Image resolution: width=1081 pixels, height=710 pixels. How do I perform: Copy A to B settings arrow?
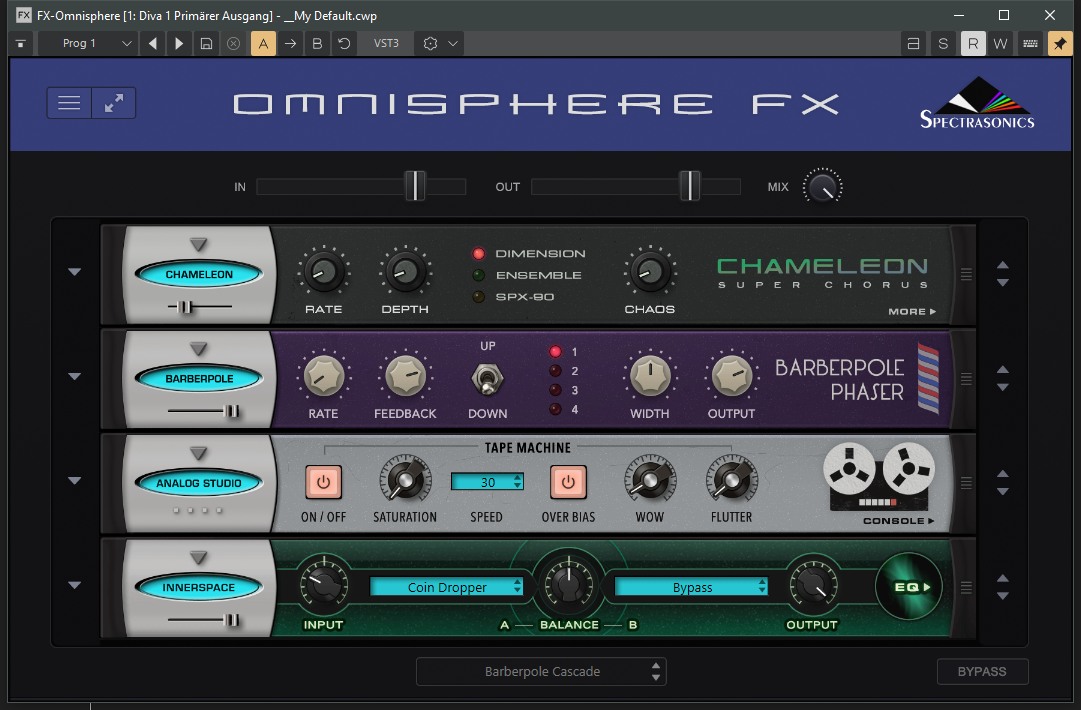pyautogui.click(x=290, y=43)
